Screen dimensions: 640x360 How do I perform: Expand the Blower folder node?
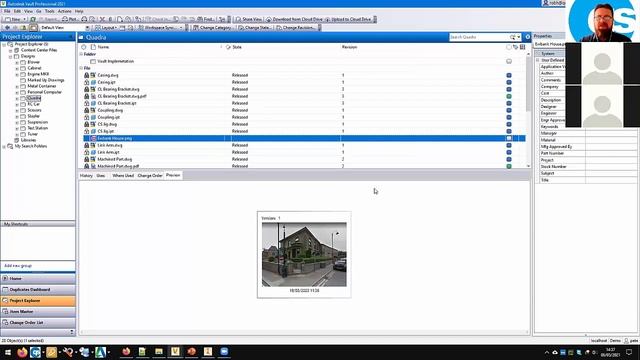tap(17, 62)
